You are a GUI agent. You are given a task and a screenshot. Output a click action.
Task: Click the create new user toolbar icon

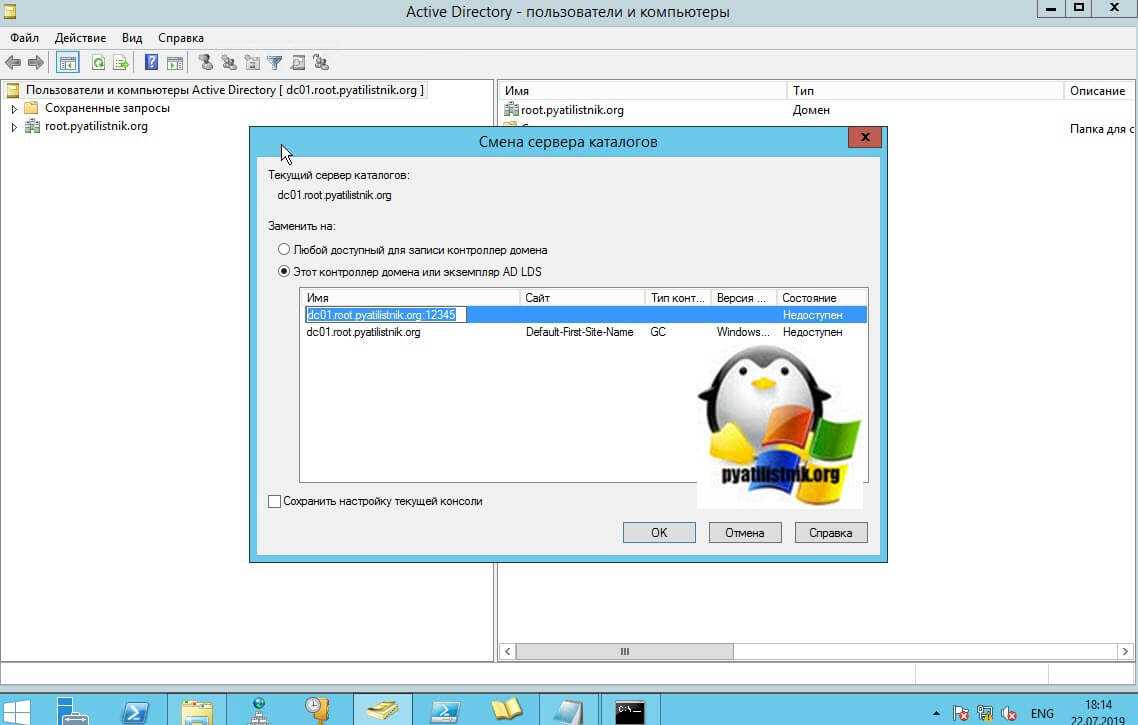(x=205, y=63)
